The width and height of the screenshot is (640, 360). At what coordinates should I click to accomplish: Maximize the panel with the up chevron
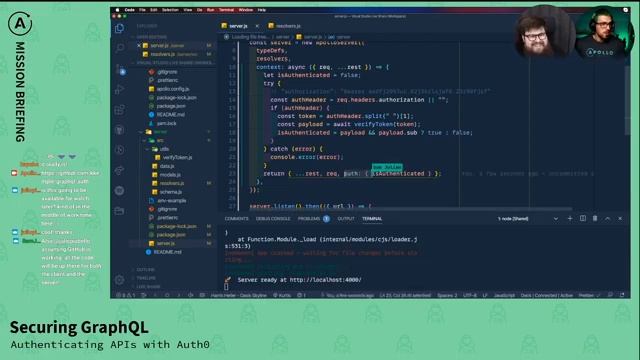tap(608, 219)
